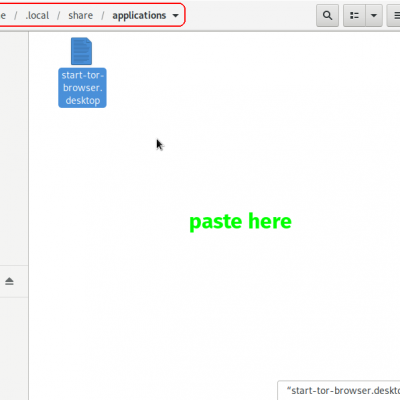Viewport: 400px width, 400px height.
Task: Click the applications path segment label
Action: pos(139,16)
